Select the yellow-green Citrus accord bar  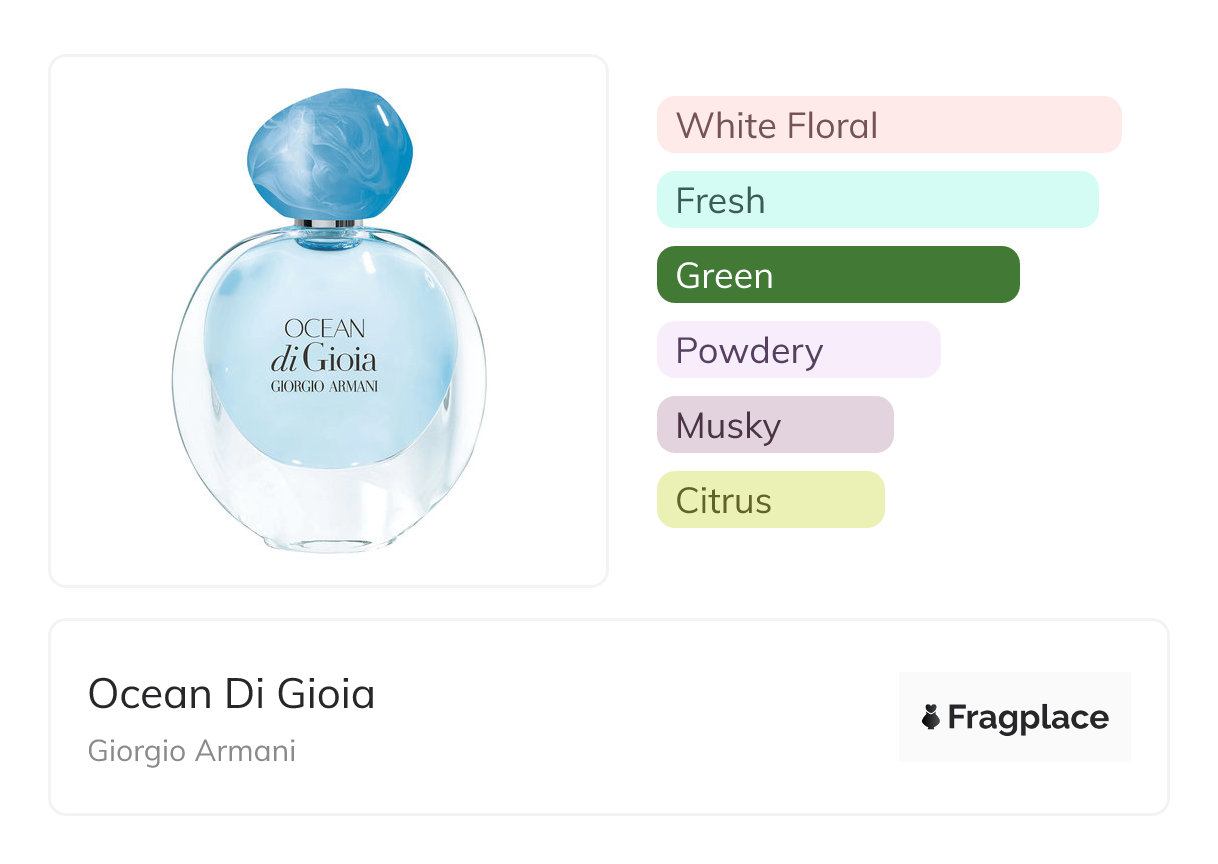tap(770, 500)
